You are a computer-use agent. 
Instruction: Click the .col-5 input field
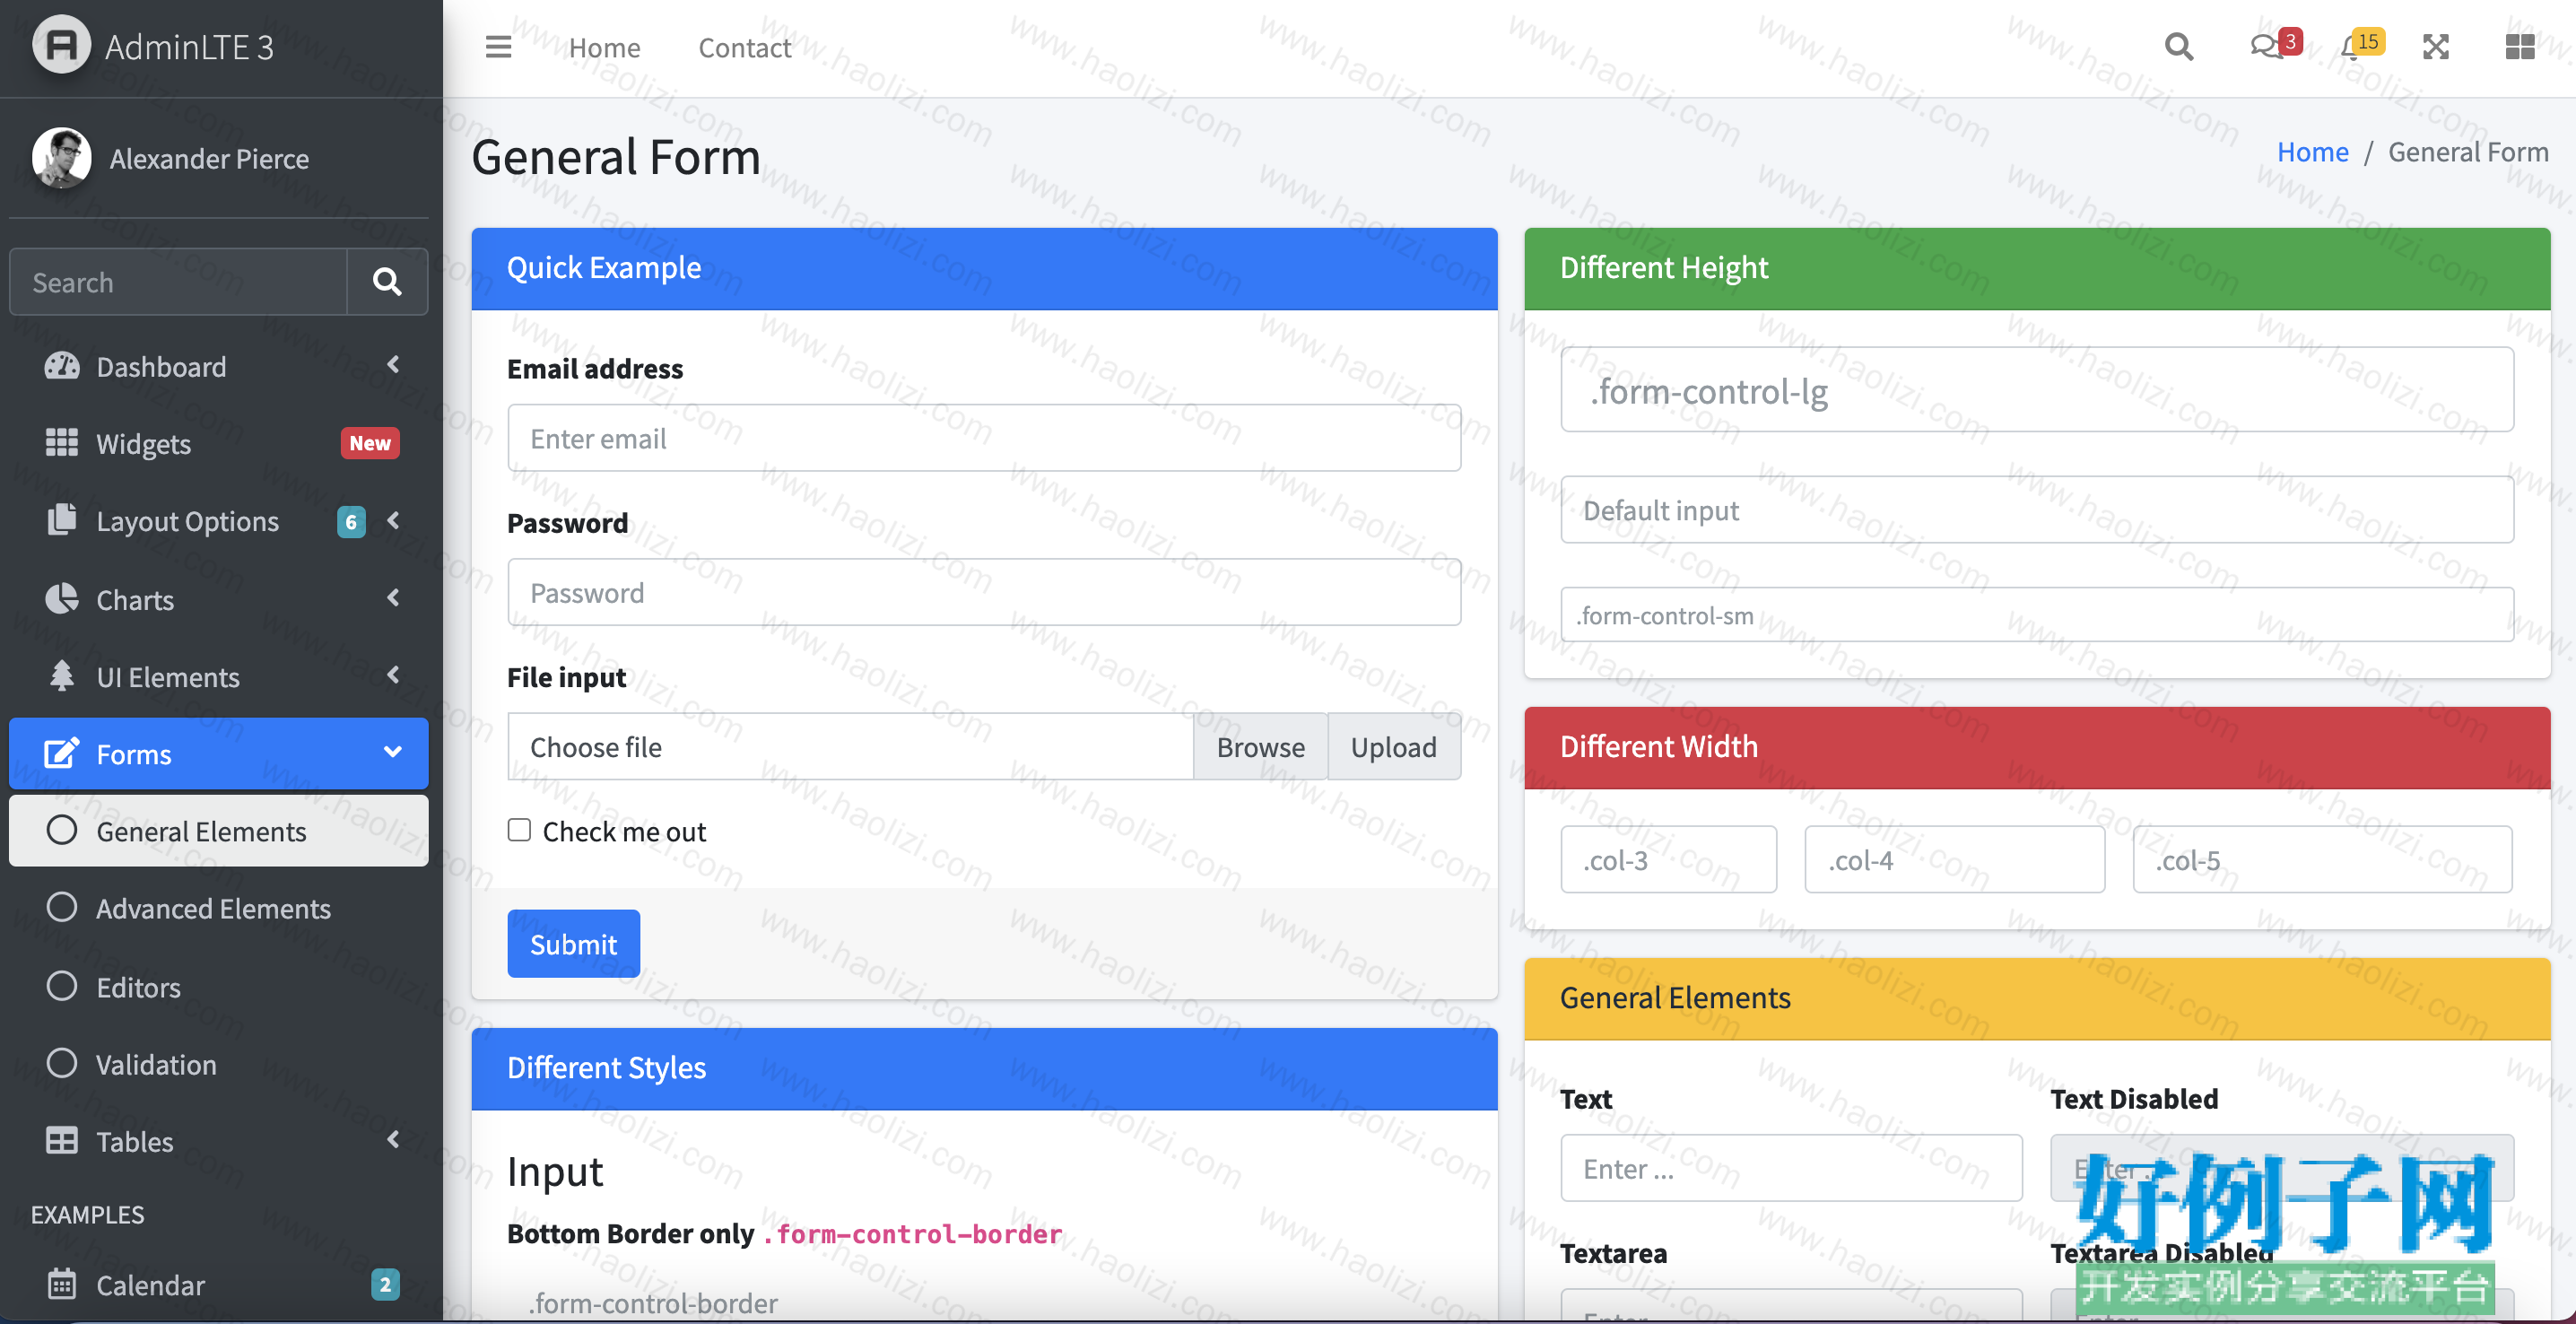pos(2322,859)
